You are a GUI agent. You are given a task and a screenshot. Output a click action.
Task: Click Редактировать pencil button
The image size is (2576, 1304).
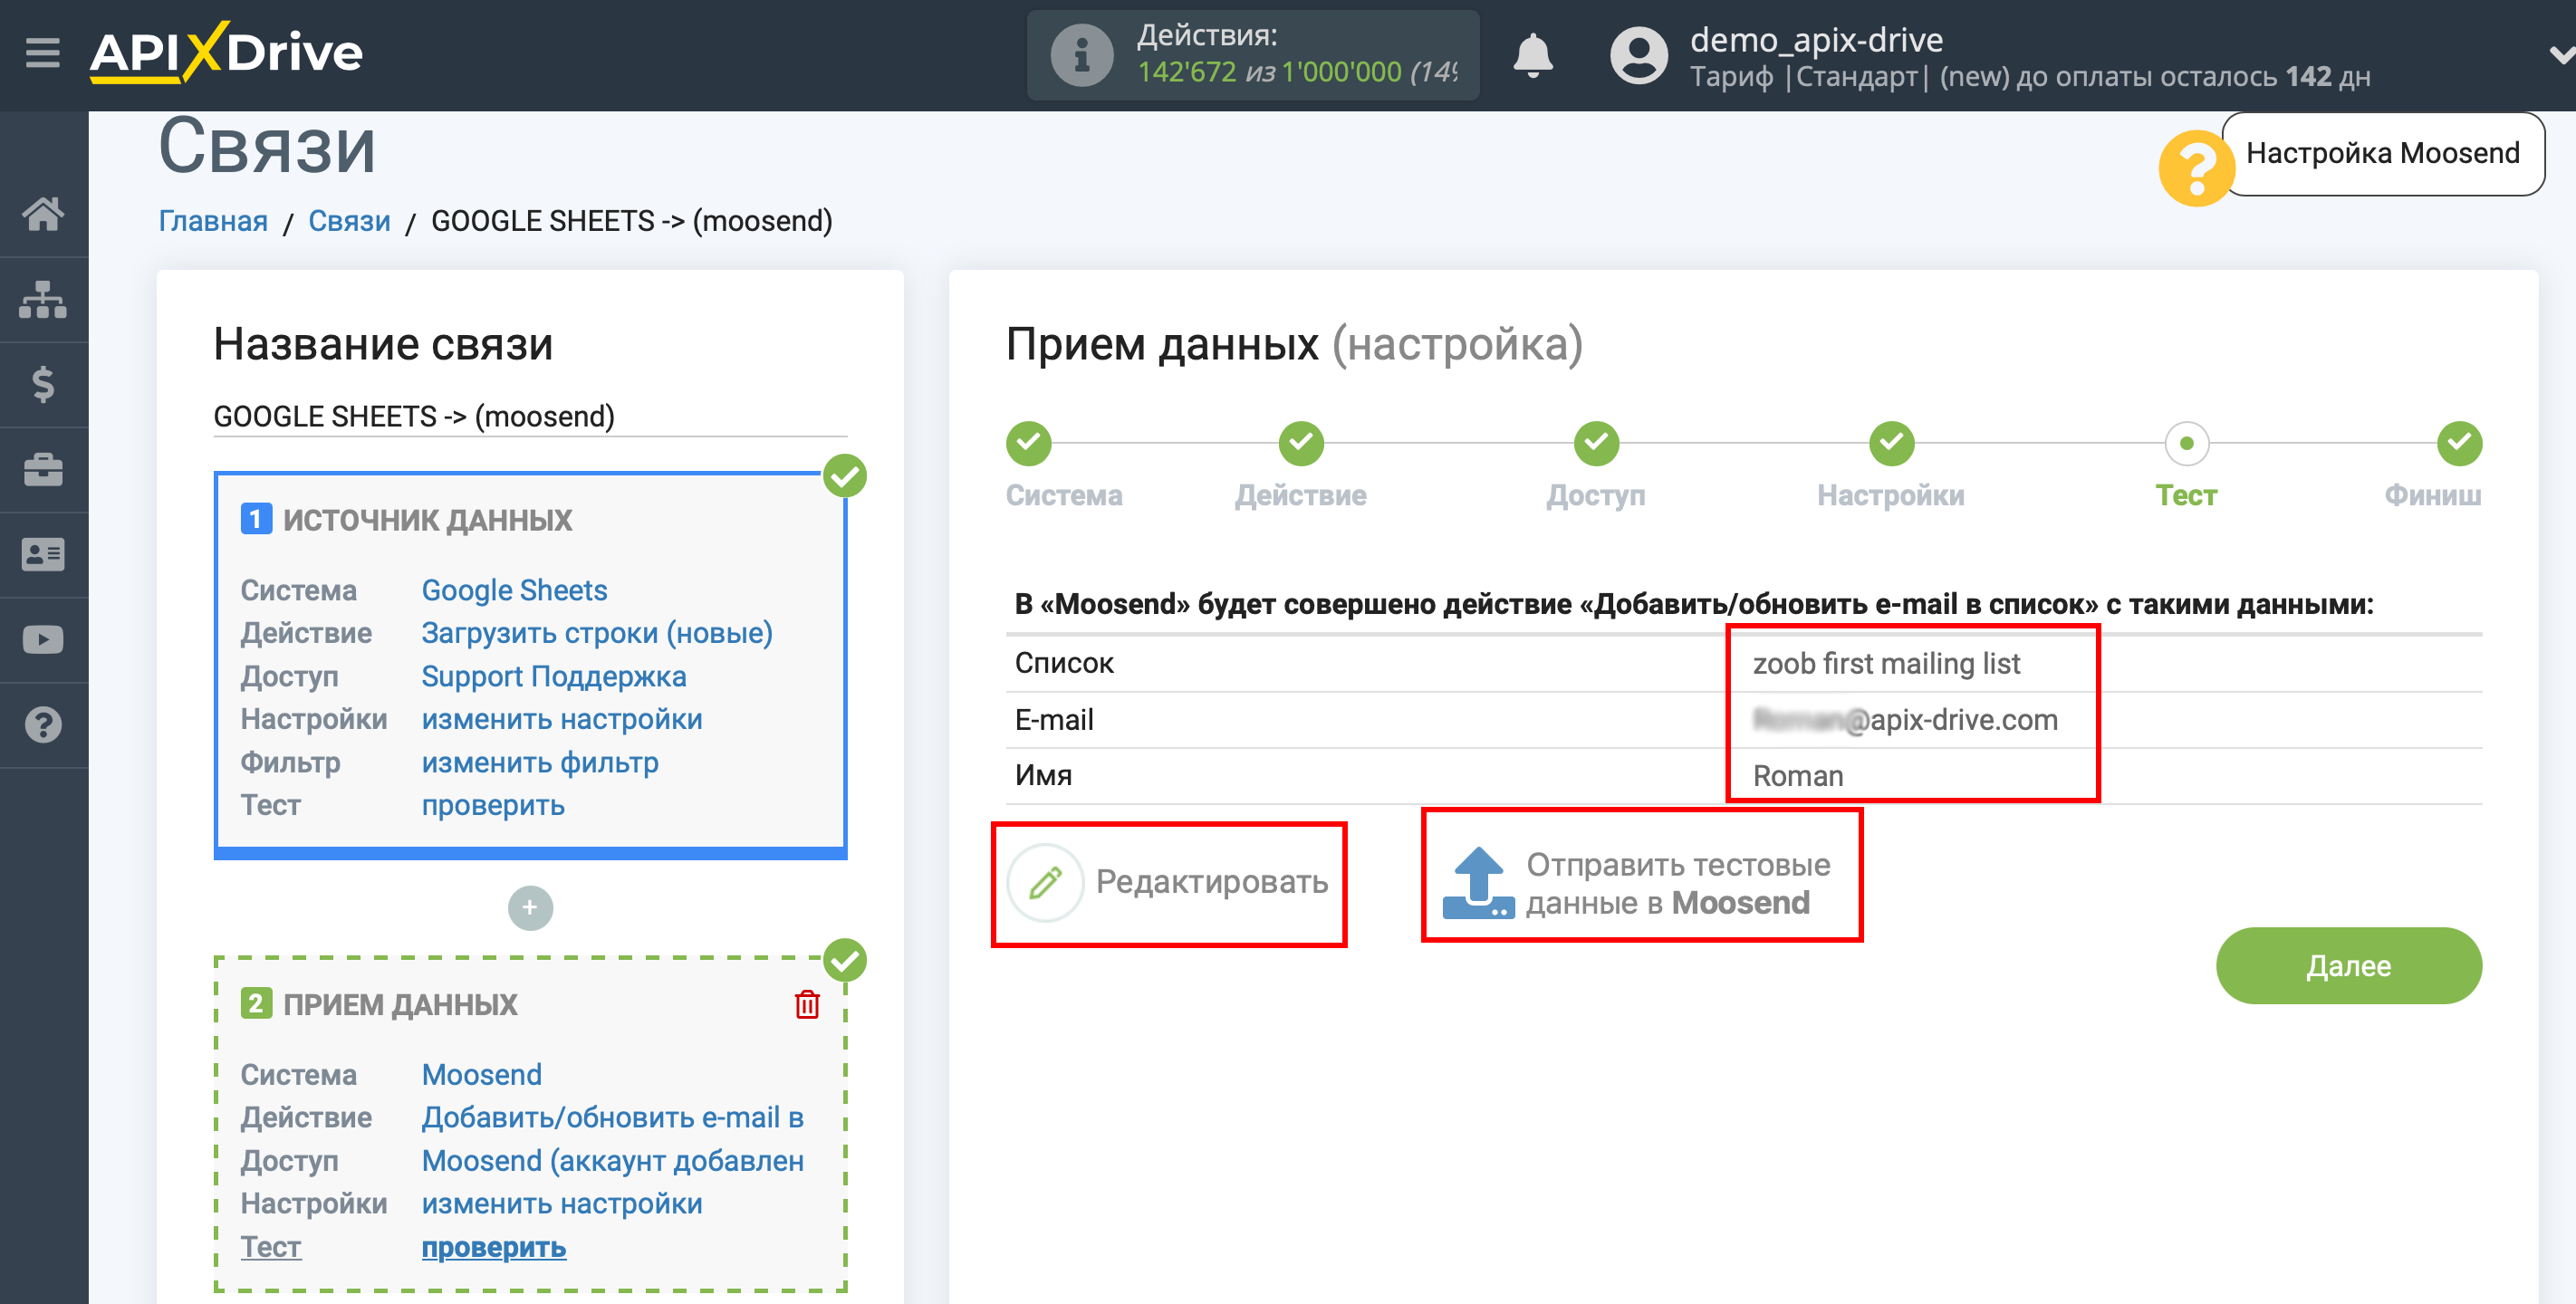click(x=1168, y=882)
